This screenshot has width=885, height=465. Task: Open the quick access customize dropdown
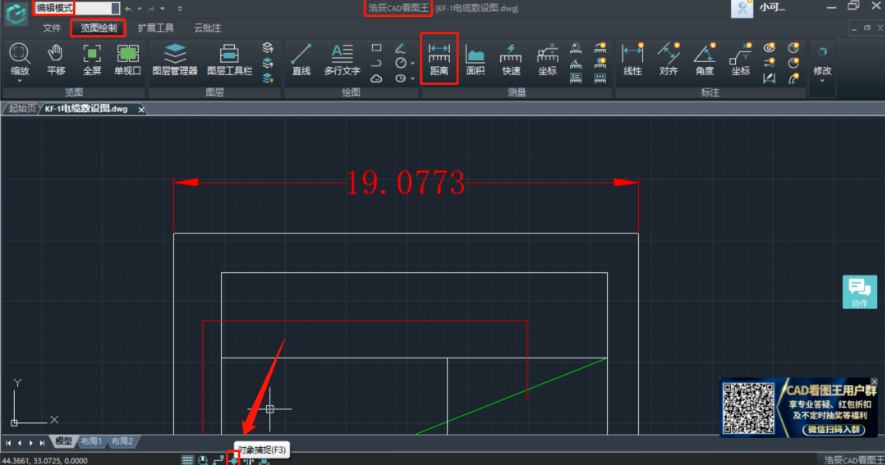point(179,8)
